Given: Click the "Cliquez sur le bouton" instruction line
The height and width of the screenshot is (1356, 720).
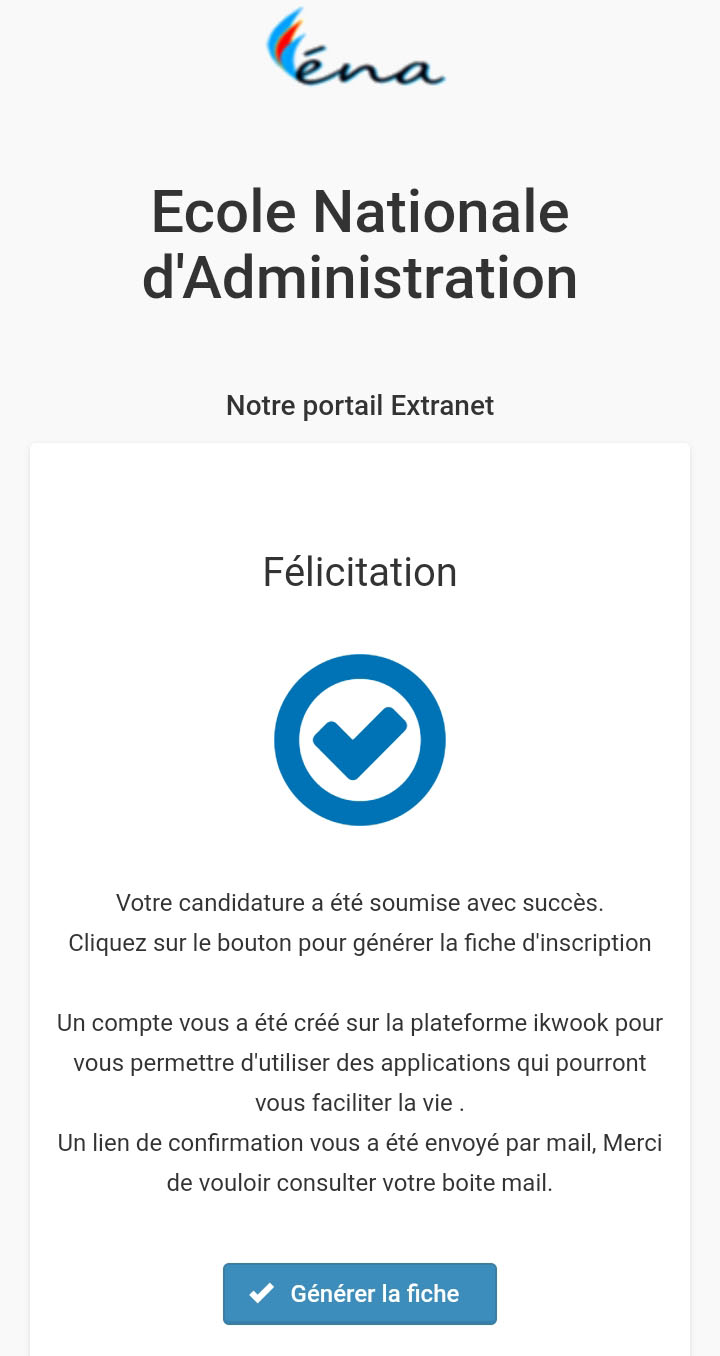Looking at the screenshot, I should (x=360, y=943).
